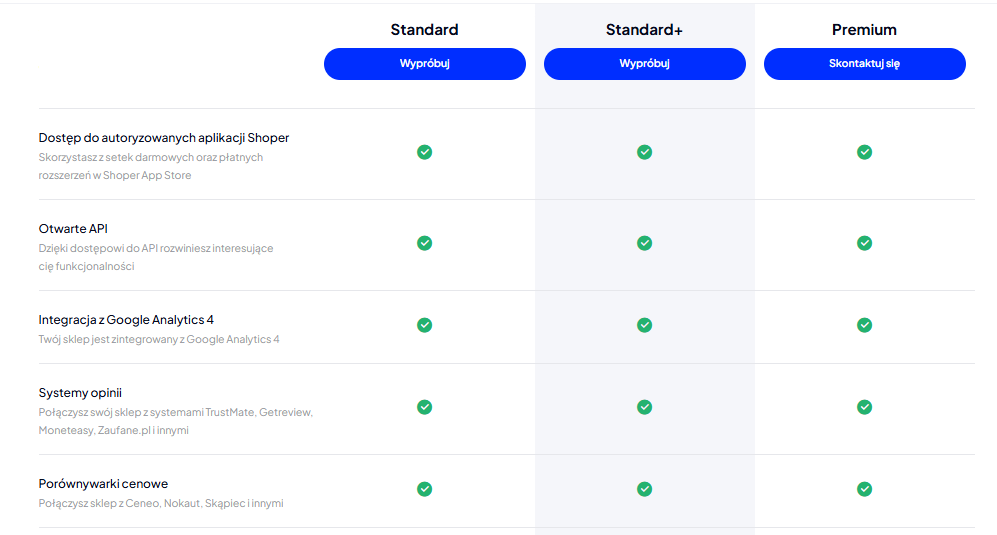This screenshot has height=535, width=997.
Task: Click the Skontaktuj się button under Premium
Action: pos(865,64)
